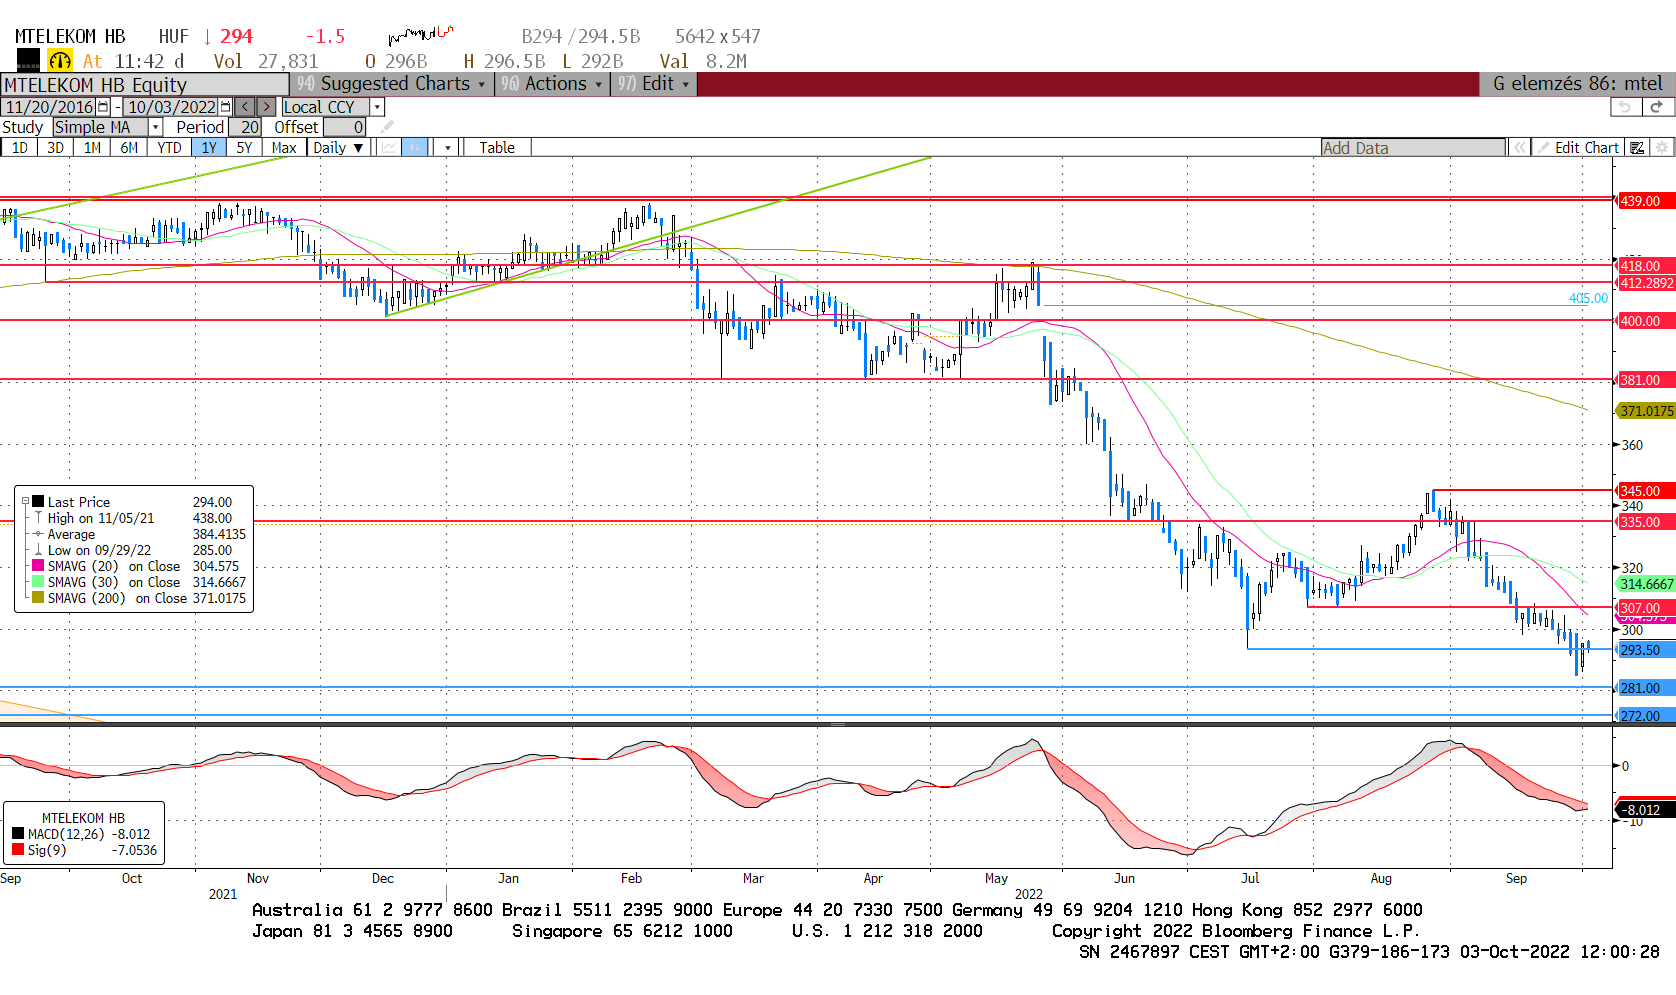
Task: Click the 400.00 price level label
Action: 1645,321
